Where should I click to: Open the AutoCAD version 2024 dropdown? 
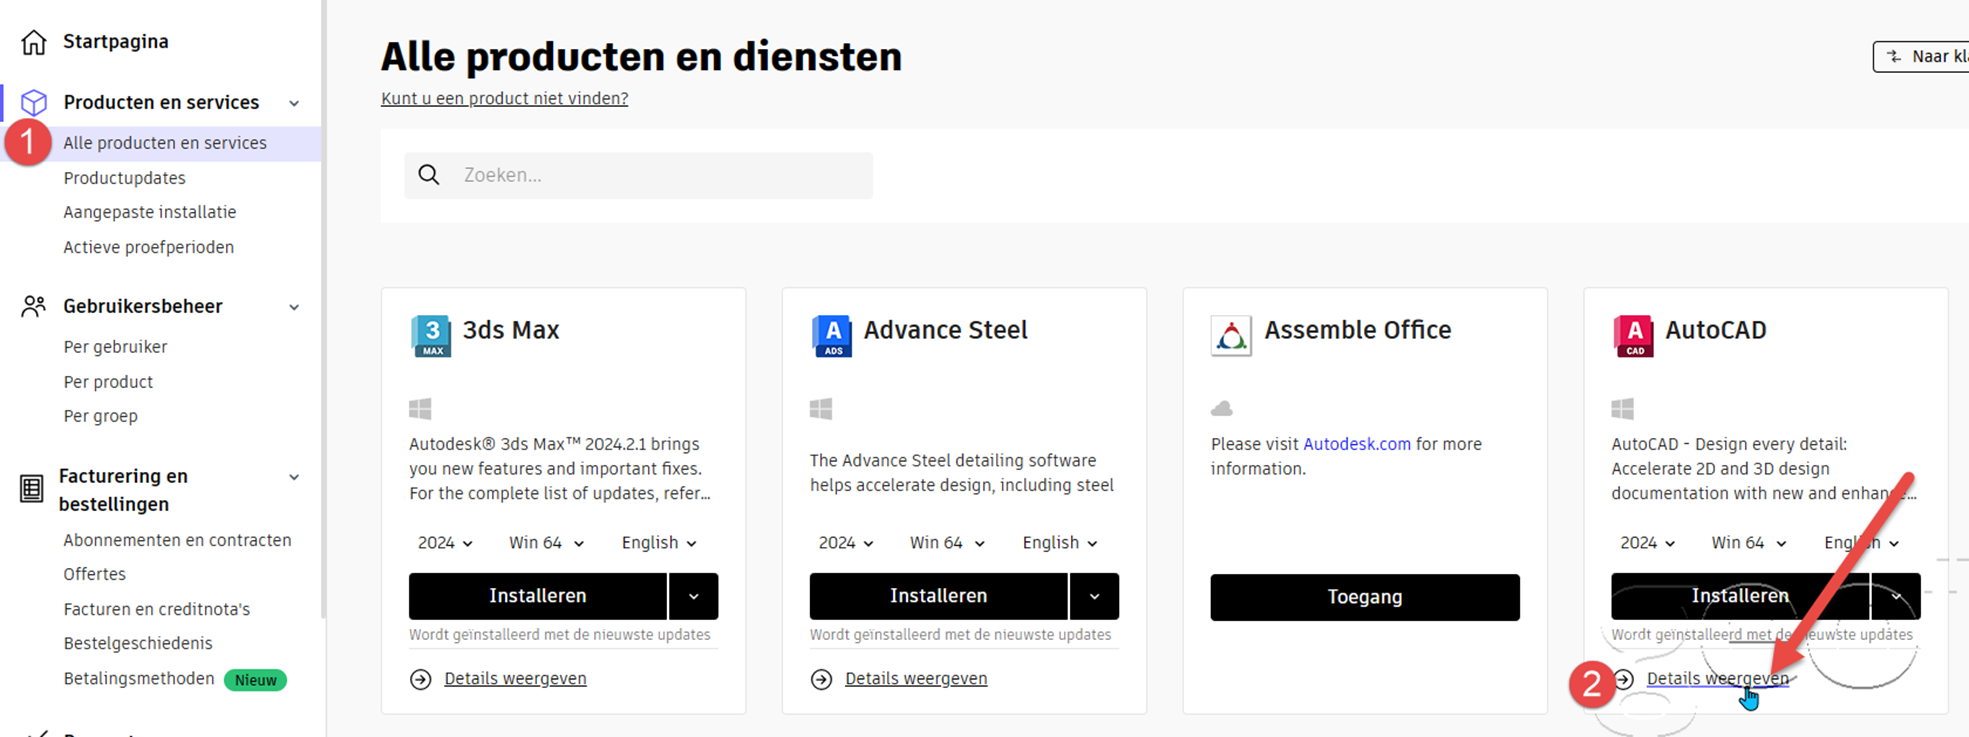click(x=1648, y=543)
